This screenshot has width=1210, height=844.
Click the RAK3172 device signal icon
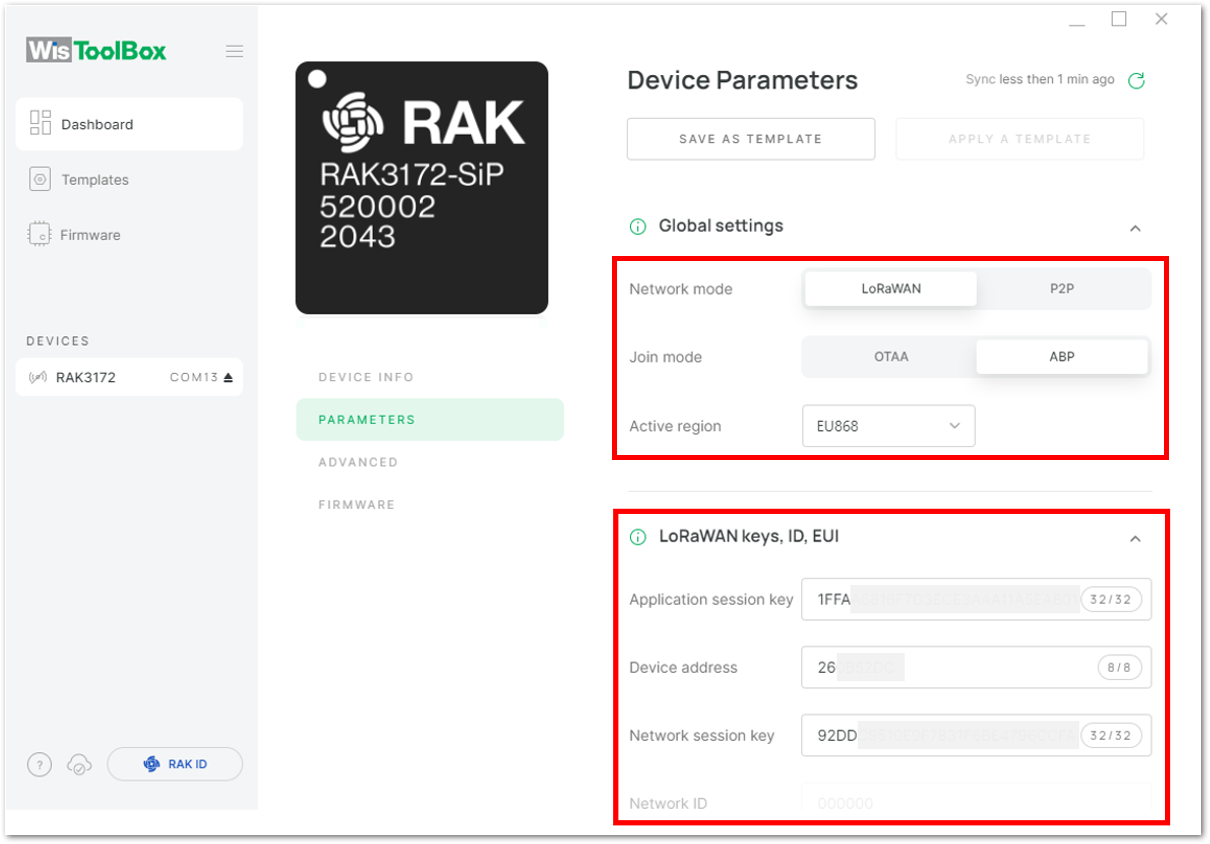(39, 377)
